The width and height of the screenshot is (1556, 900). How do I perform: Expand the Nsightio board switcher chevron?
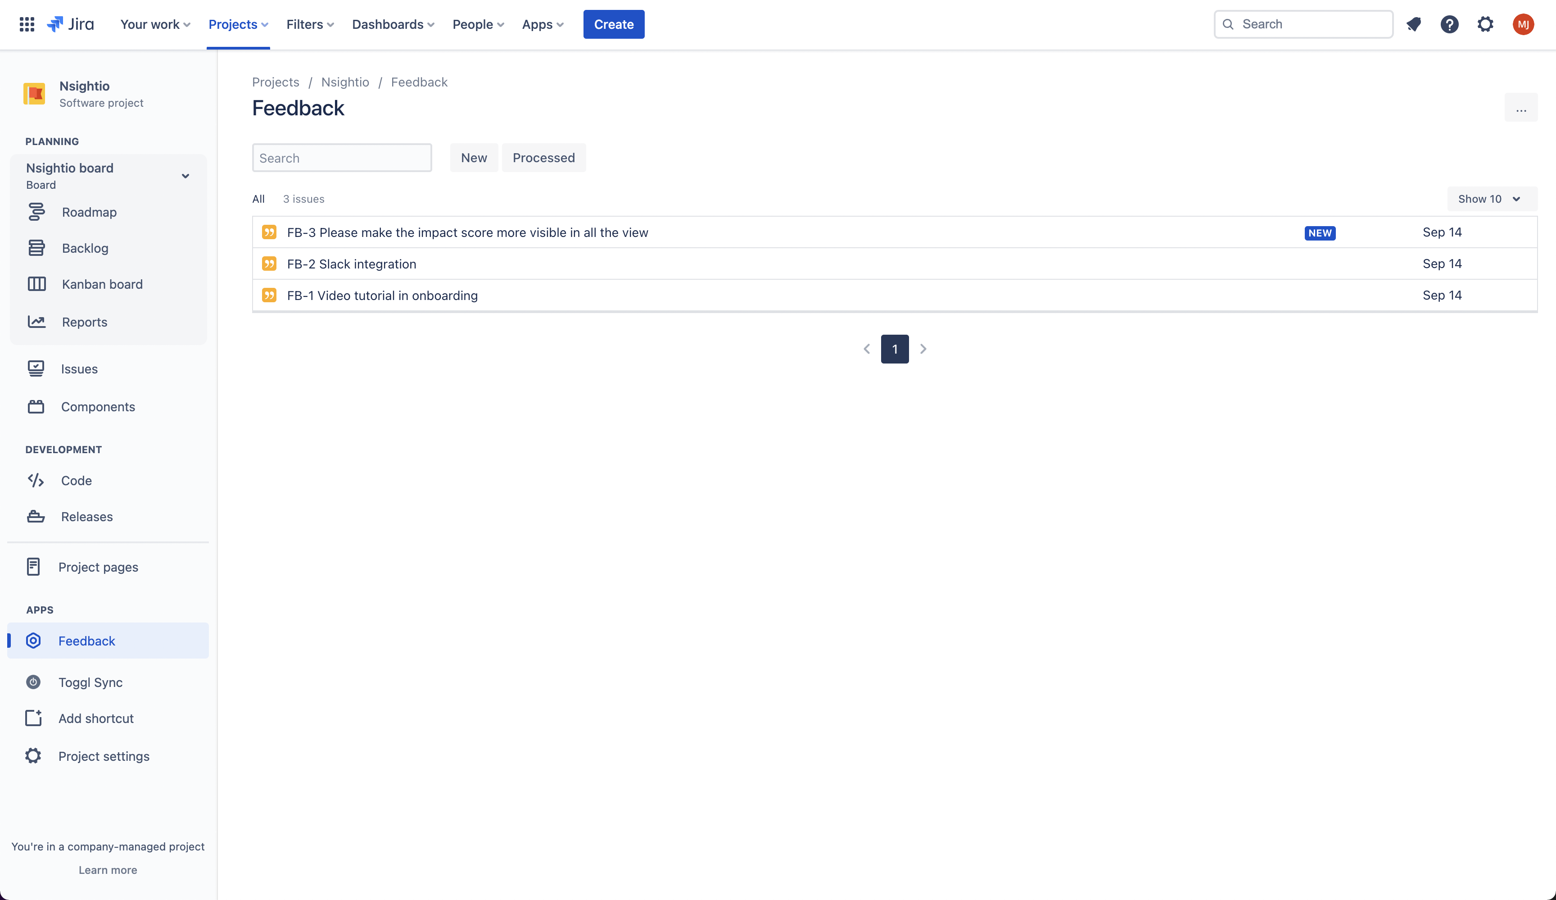click(x=185, y=176)
